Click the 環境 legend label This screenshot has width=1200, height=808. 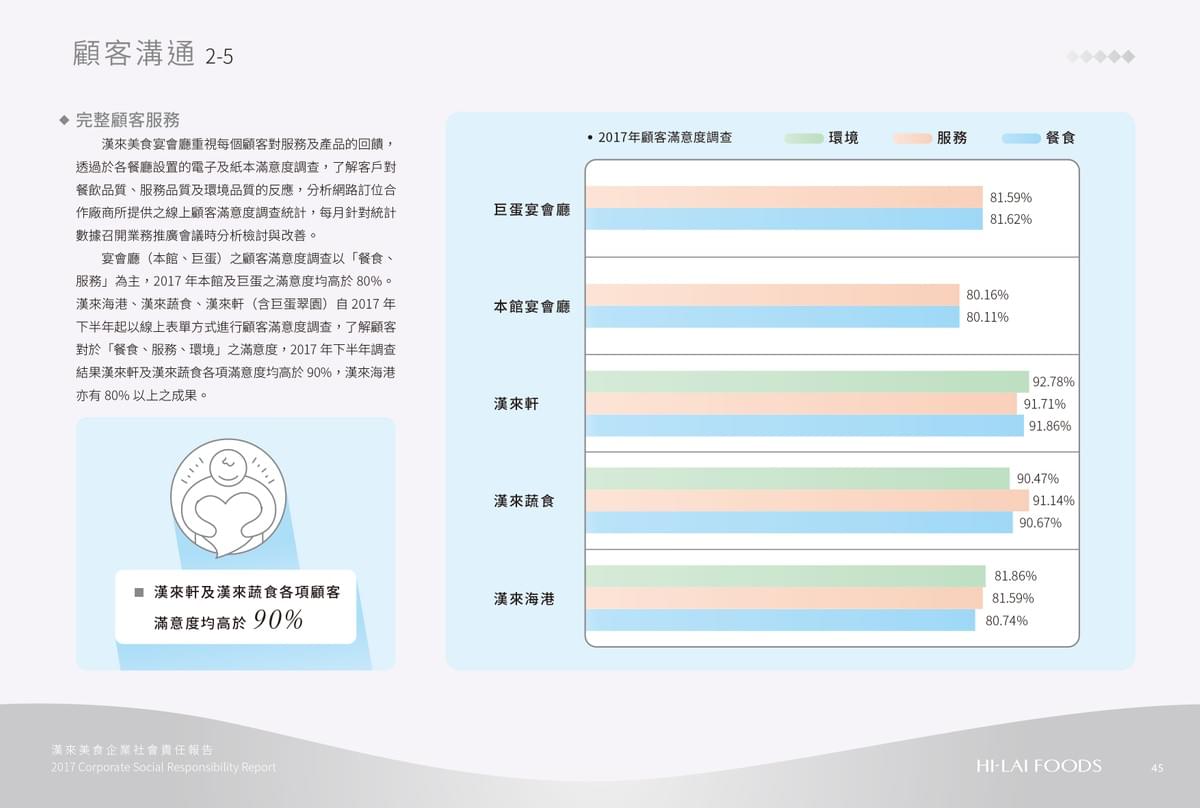[843, 138]
